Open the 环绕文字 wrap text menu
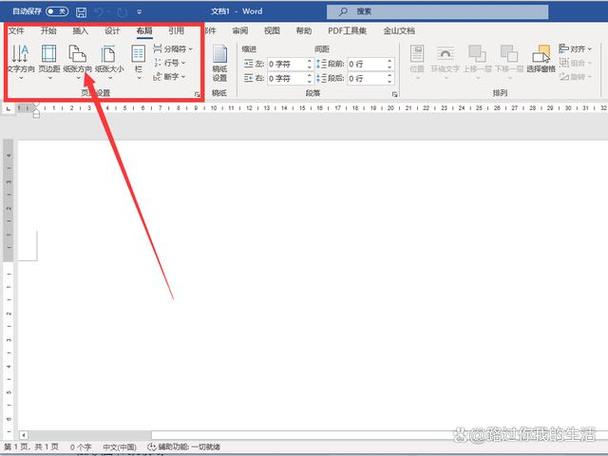608x456 pixels. click(x=445, y=61)
